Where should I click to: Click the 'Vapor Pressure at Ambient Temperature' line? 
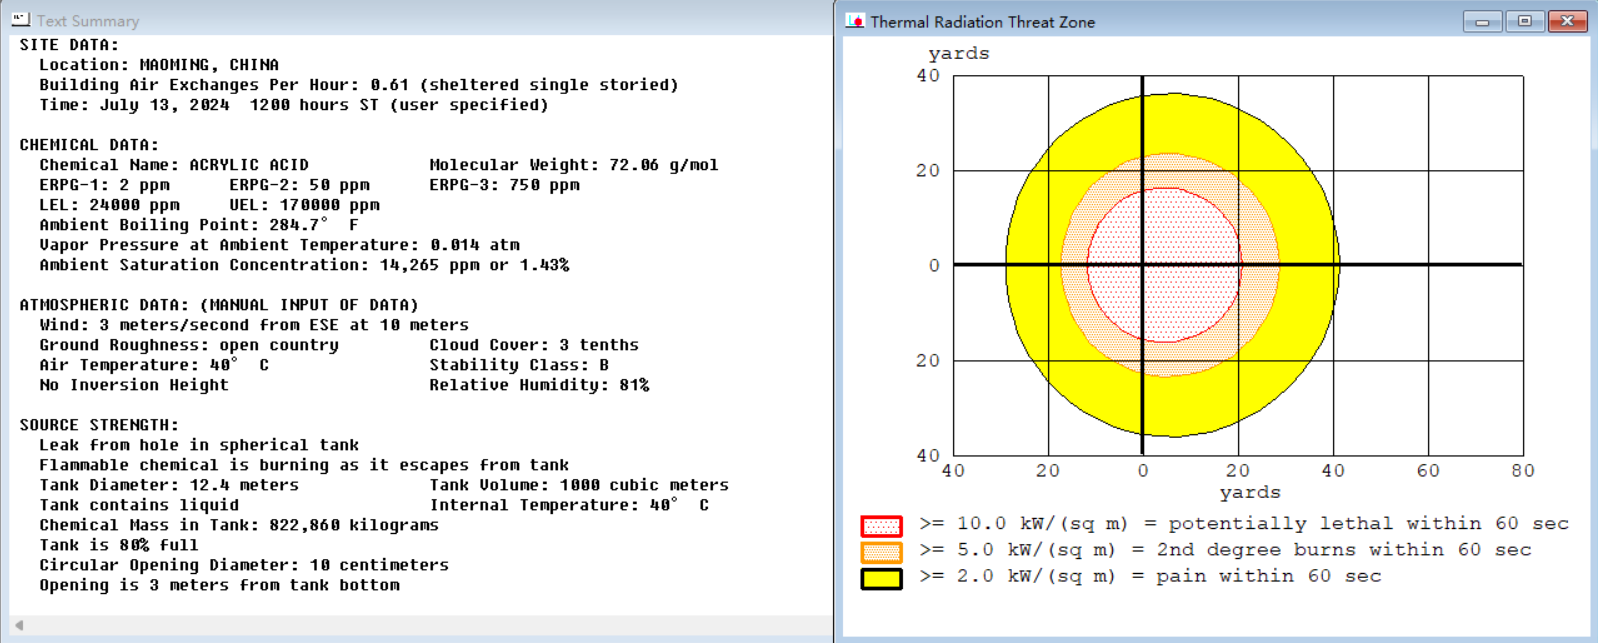click(279, 245)
